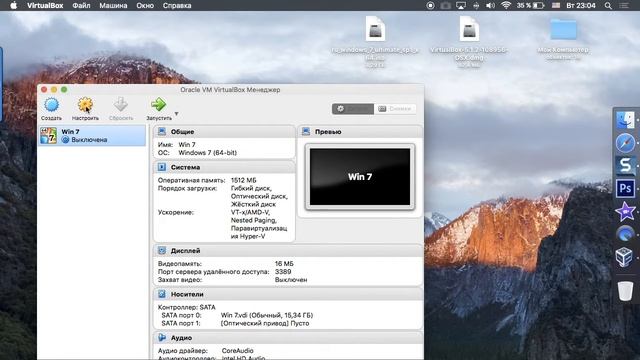This screenshot has width=640, height=360.
Task: Open the Wi-Fi status menu
Action: 506,5
